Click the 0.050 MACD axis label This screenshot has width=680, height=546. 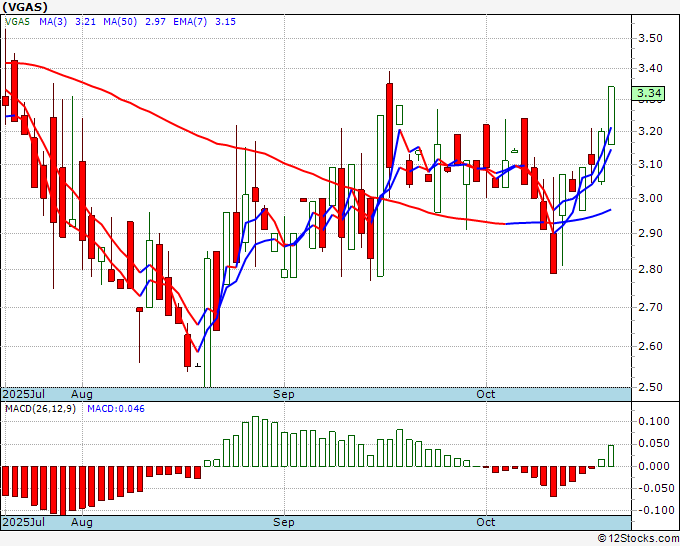pyautogui.click(x=654, y=444)
